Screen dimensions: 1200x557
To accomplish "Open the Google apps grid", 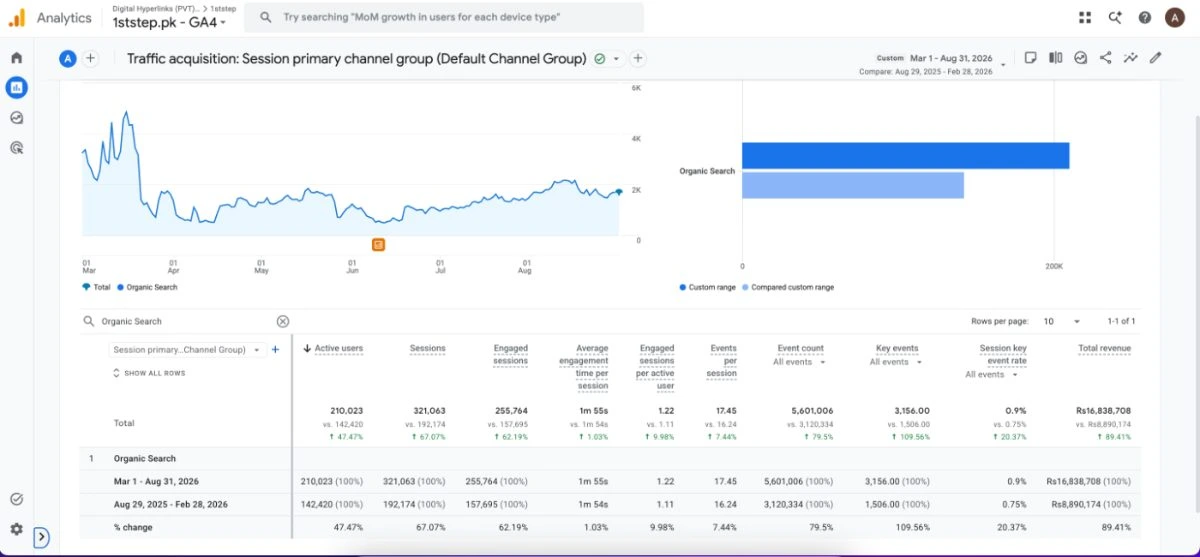I will [1085, 17].
